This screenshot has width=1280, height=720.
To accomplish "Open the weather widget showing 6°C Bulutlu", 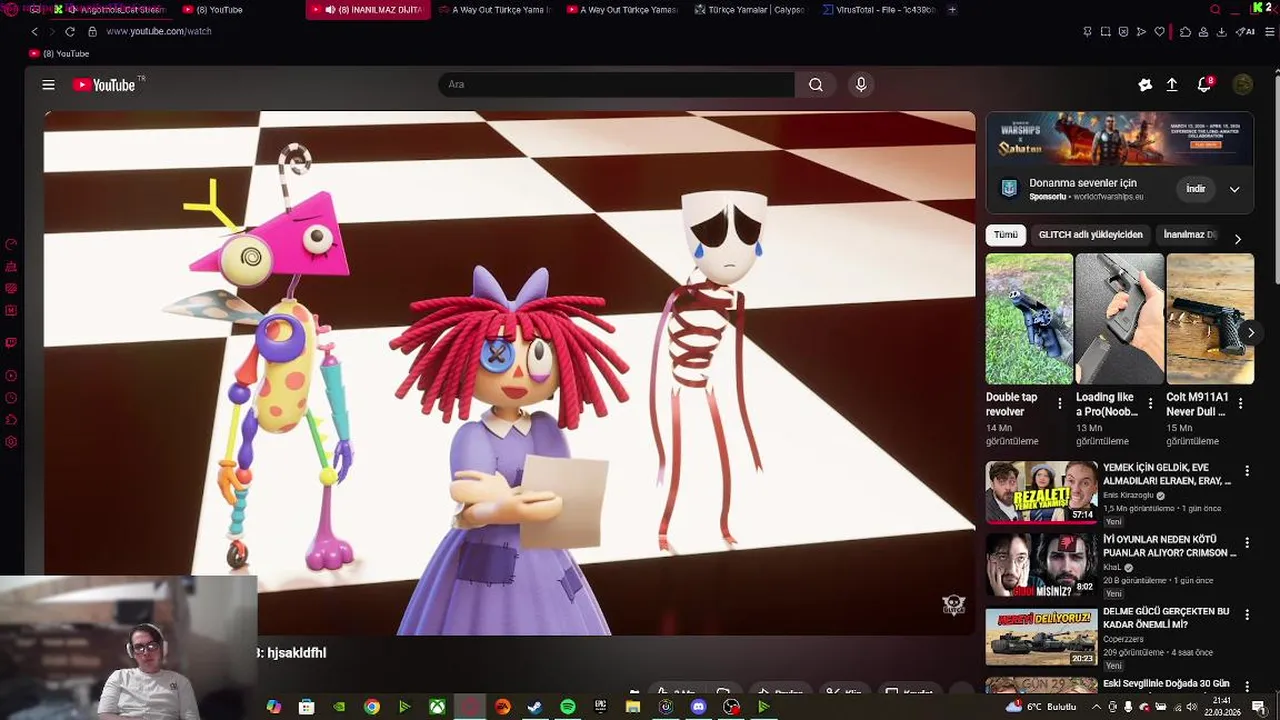I will [1041, 707].
